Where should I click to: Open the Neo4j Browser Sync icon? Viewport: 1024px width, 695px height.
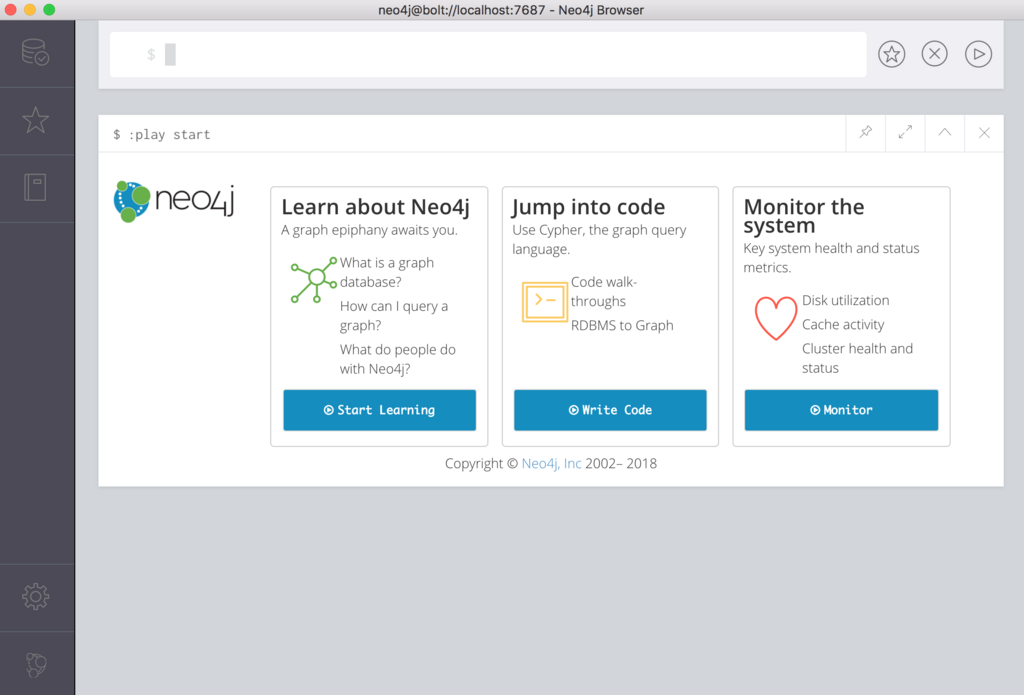click(36, 664)
